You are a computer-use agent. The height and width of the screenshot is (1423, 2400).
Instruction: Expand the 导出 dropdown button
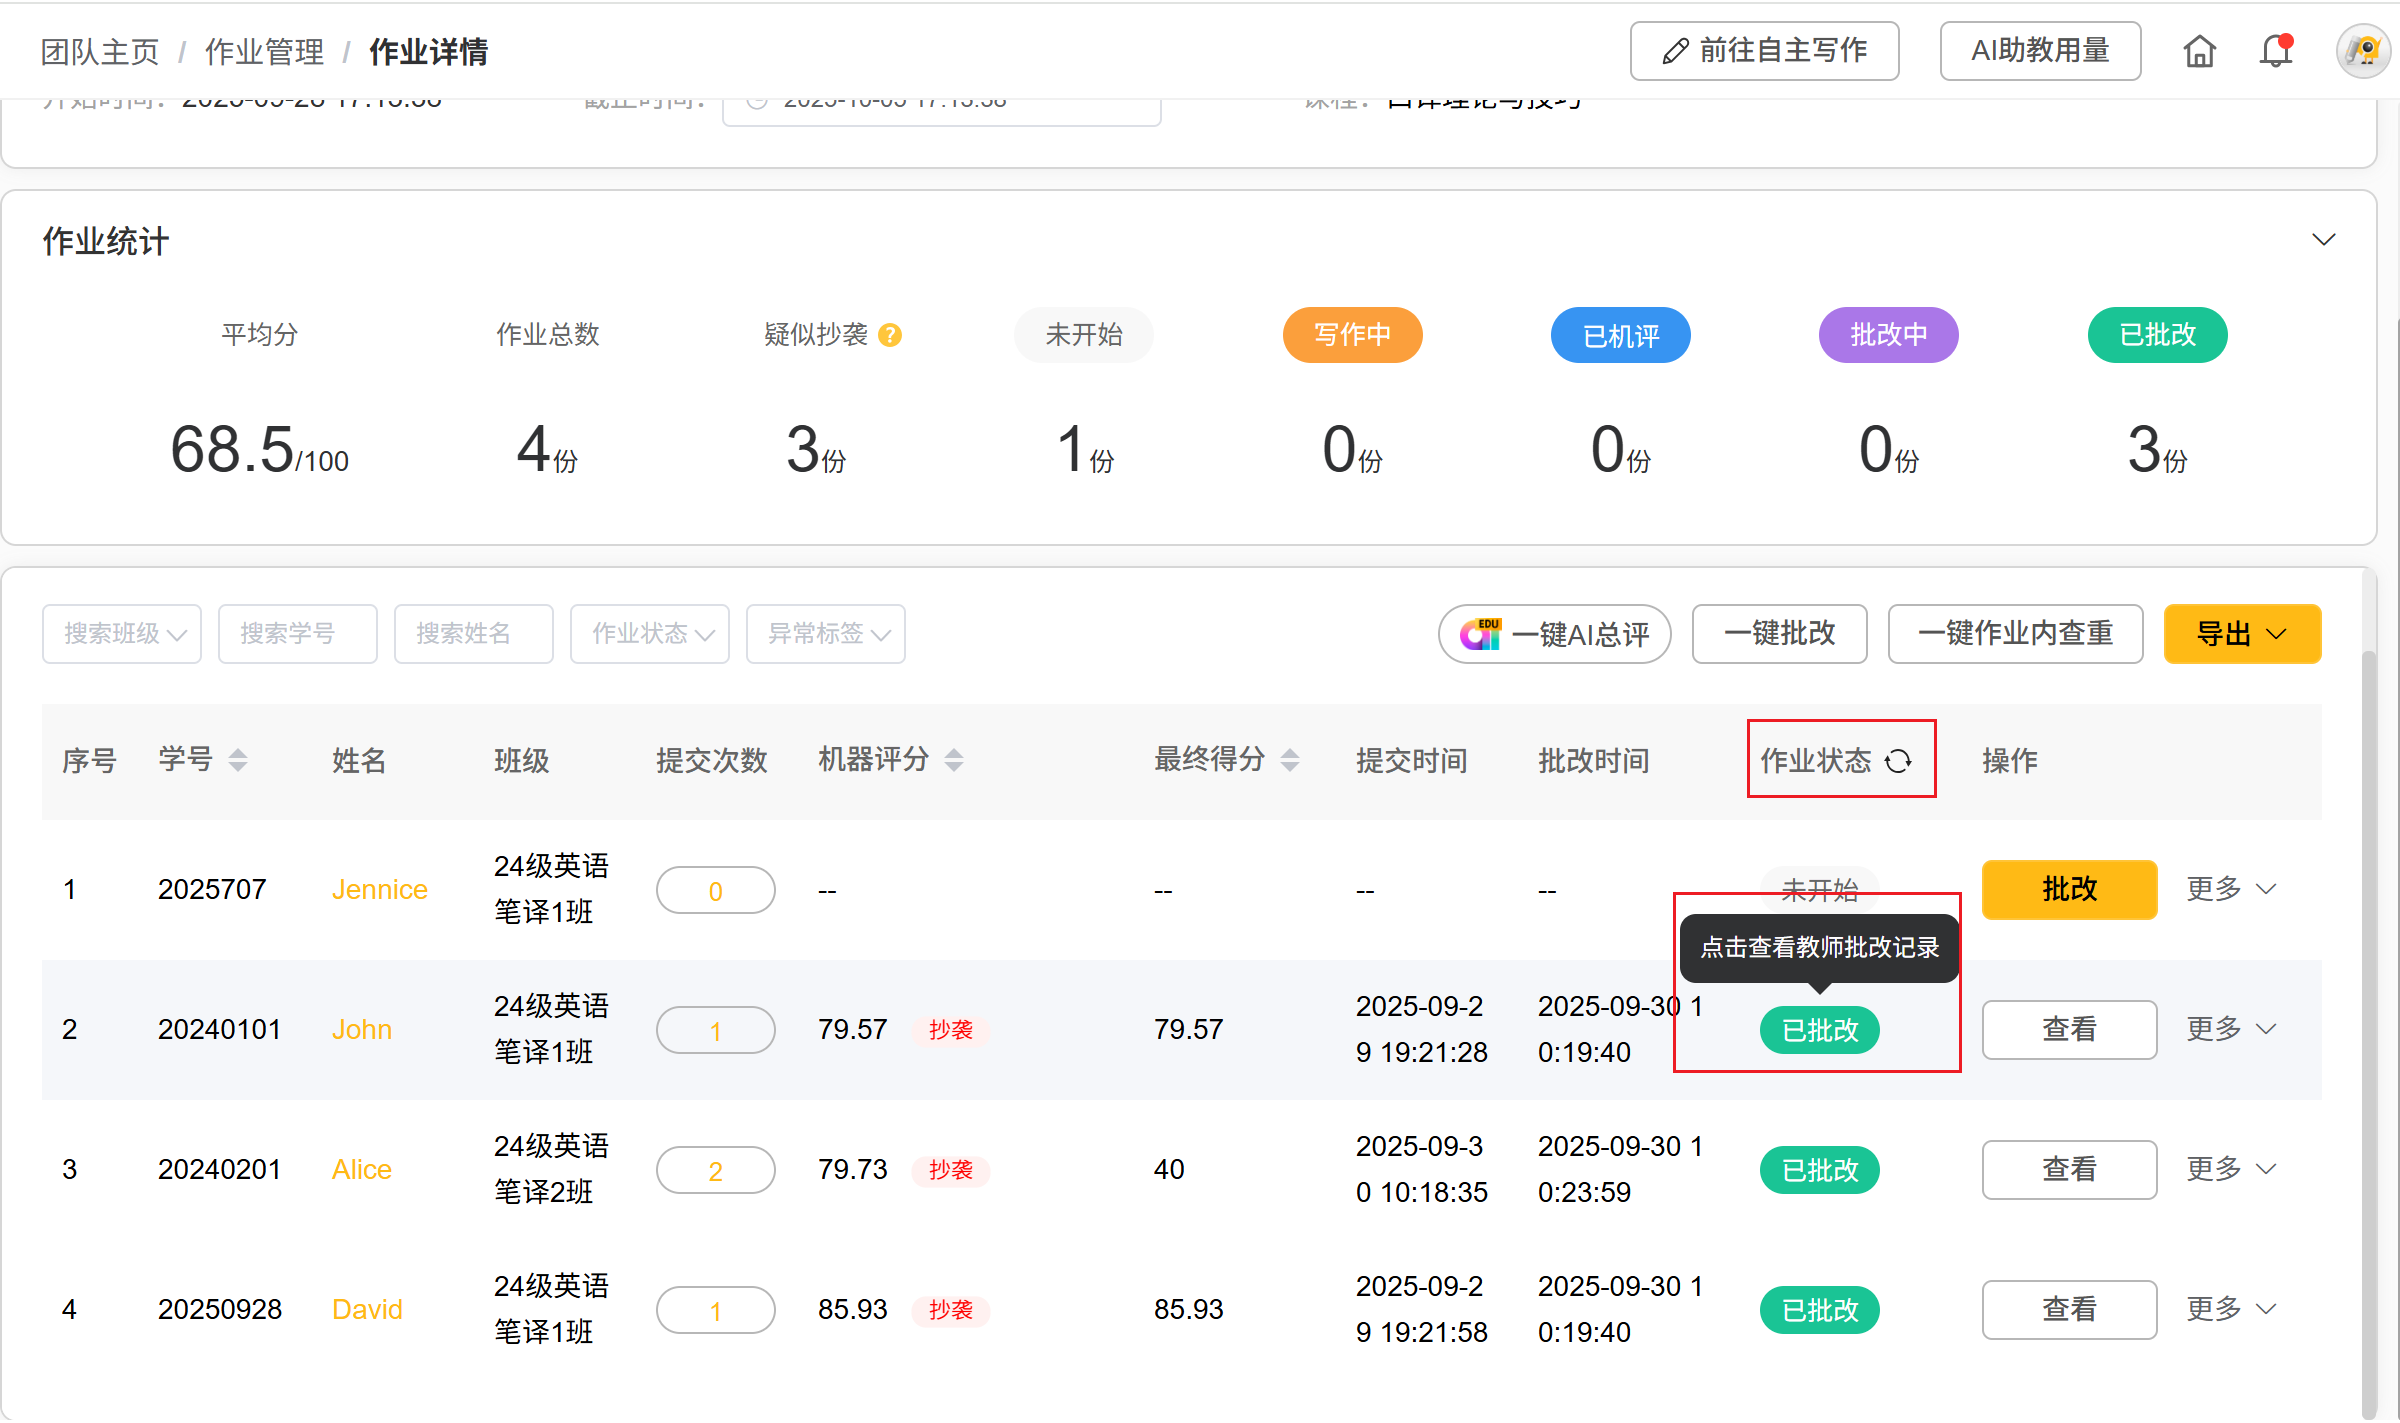(x=2242, y=634)
